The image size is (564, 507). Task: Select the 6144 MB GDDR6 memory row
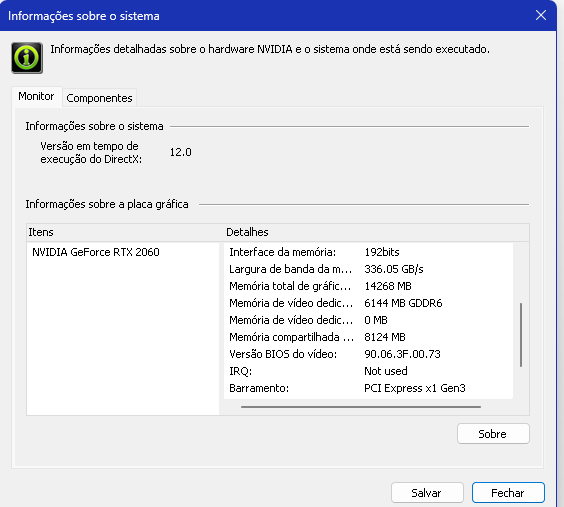368,303
